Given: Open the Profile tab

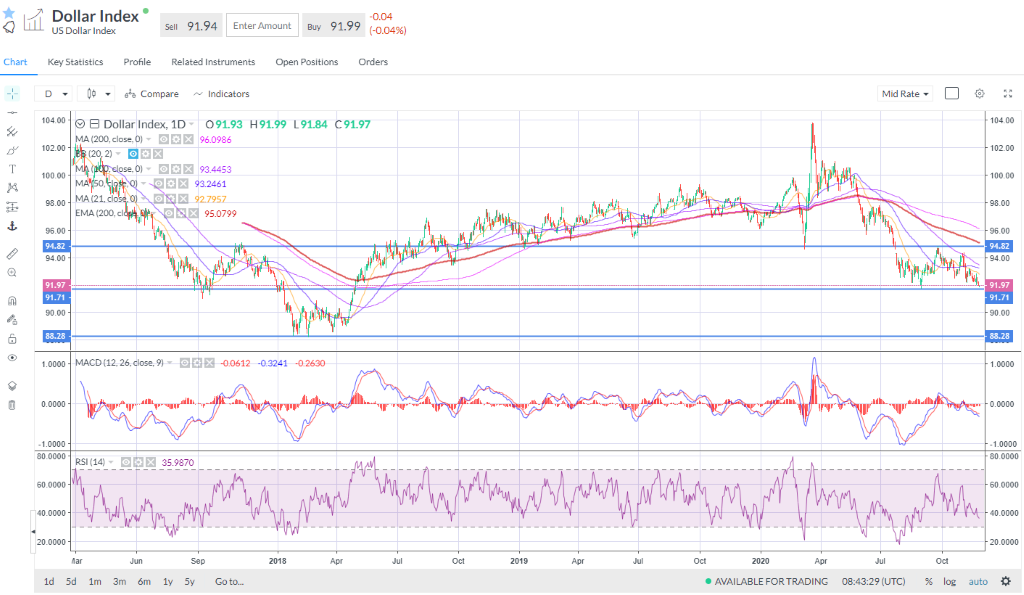Looking at the screenshot, I should pyautogui.click(x=137, y=61).
